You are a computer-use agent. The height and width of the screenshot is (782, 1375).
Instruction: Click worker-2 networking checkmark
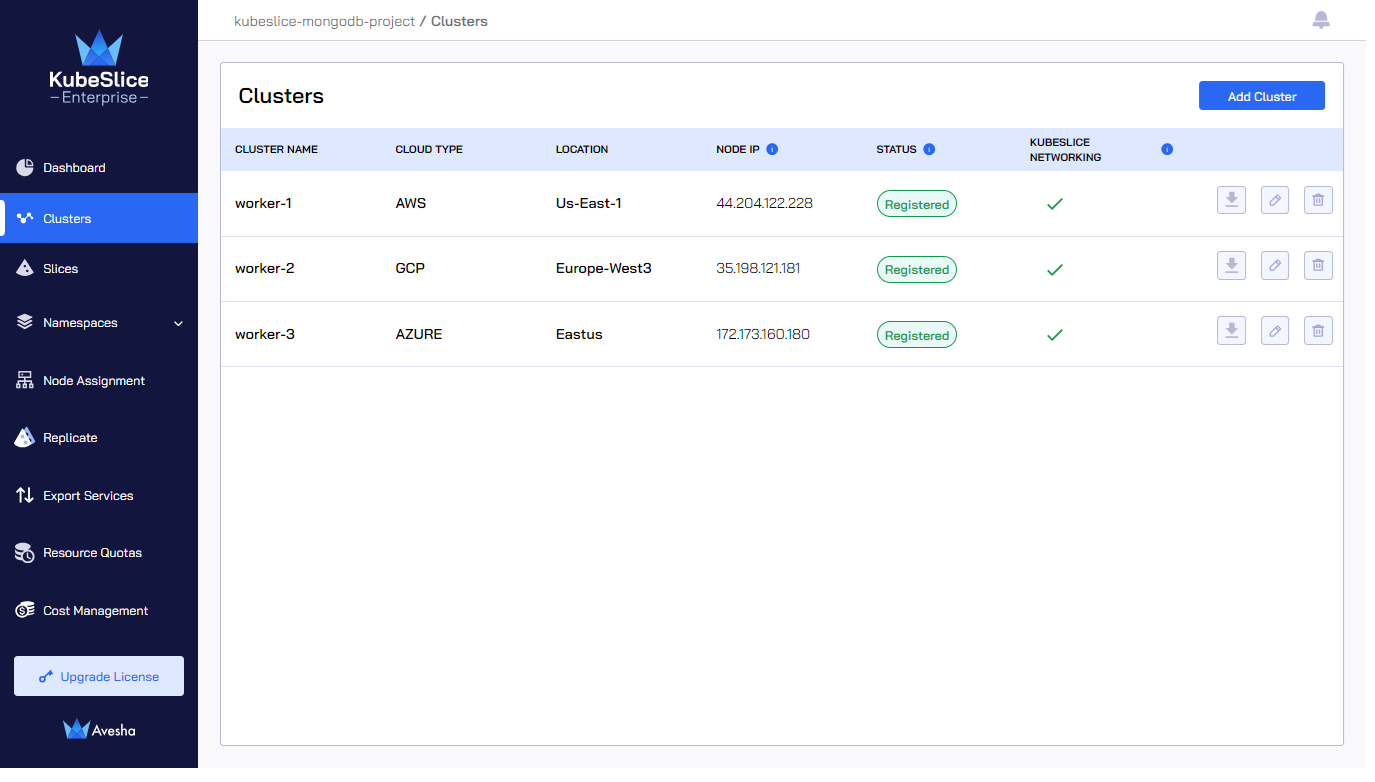[1054, 269]
